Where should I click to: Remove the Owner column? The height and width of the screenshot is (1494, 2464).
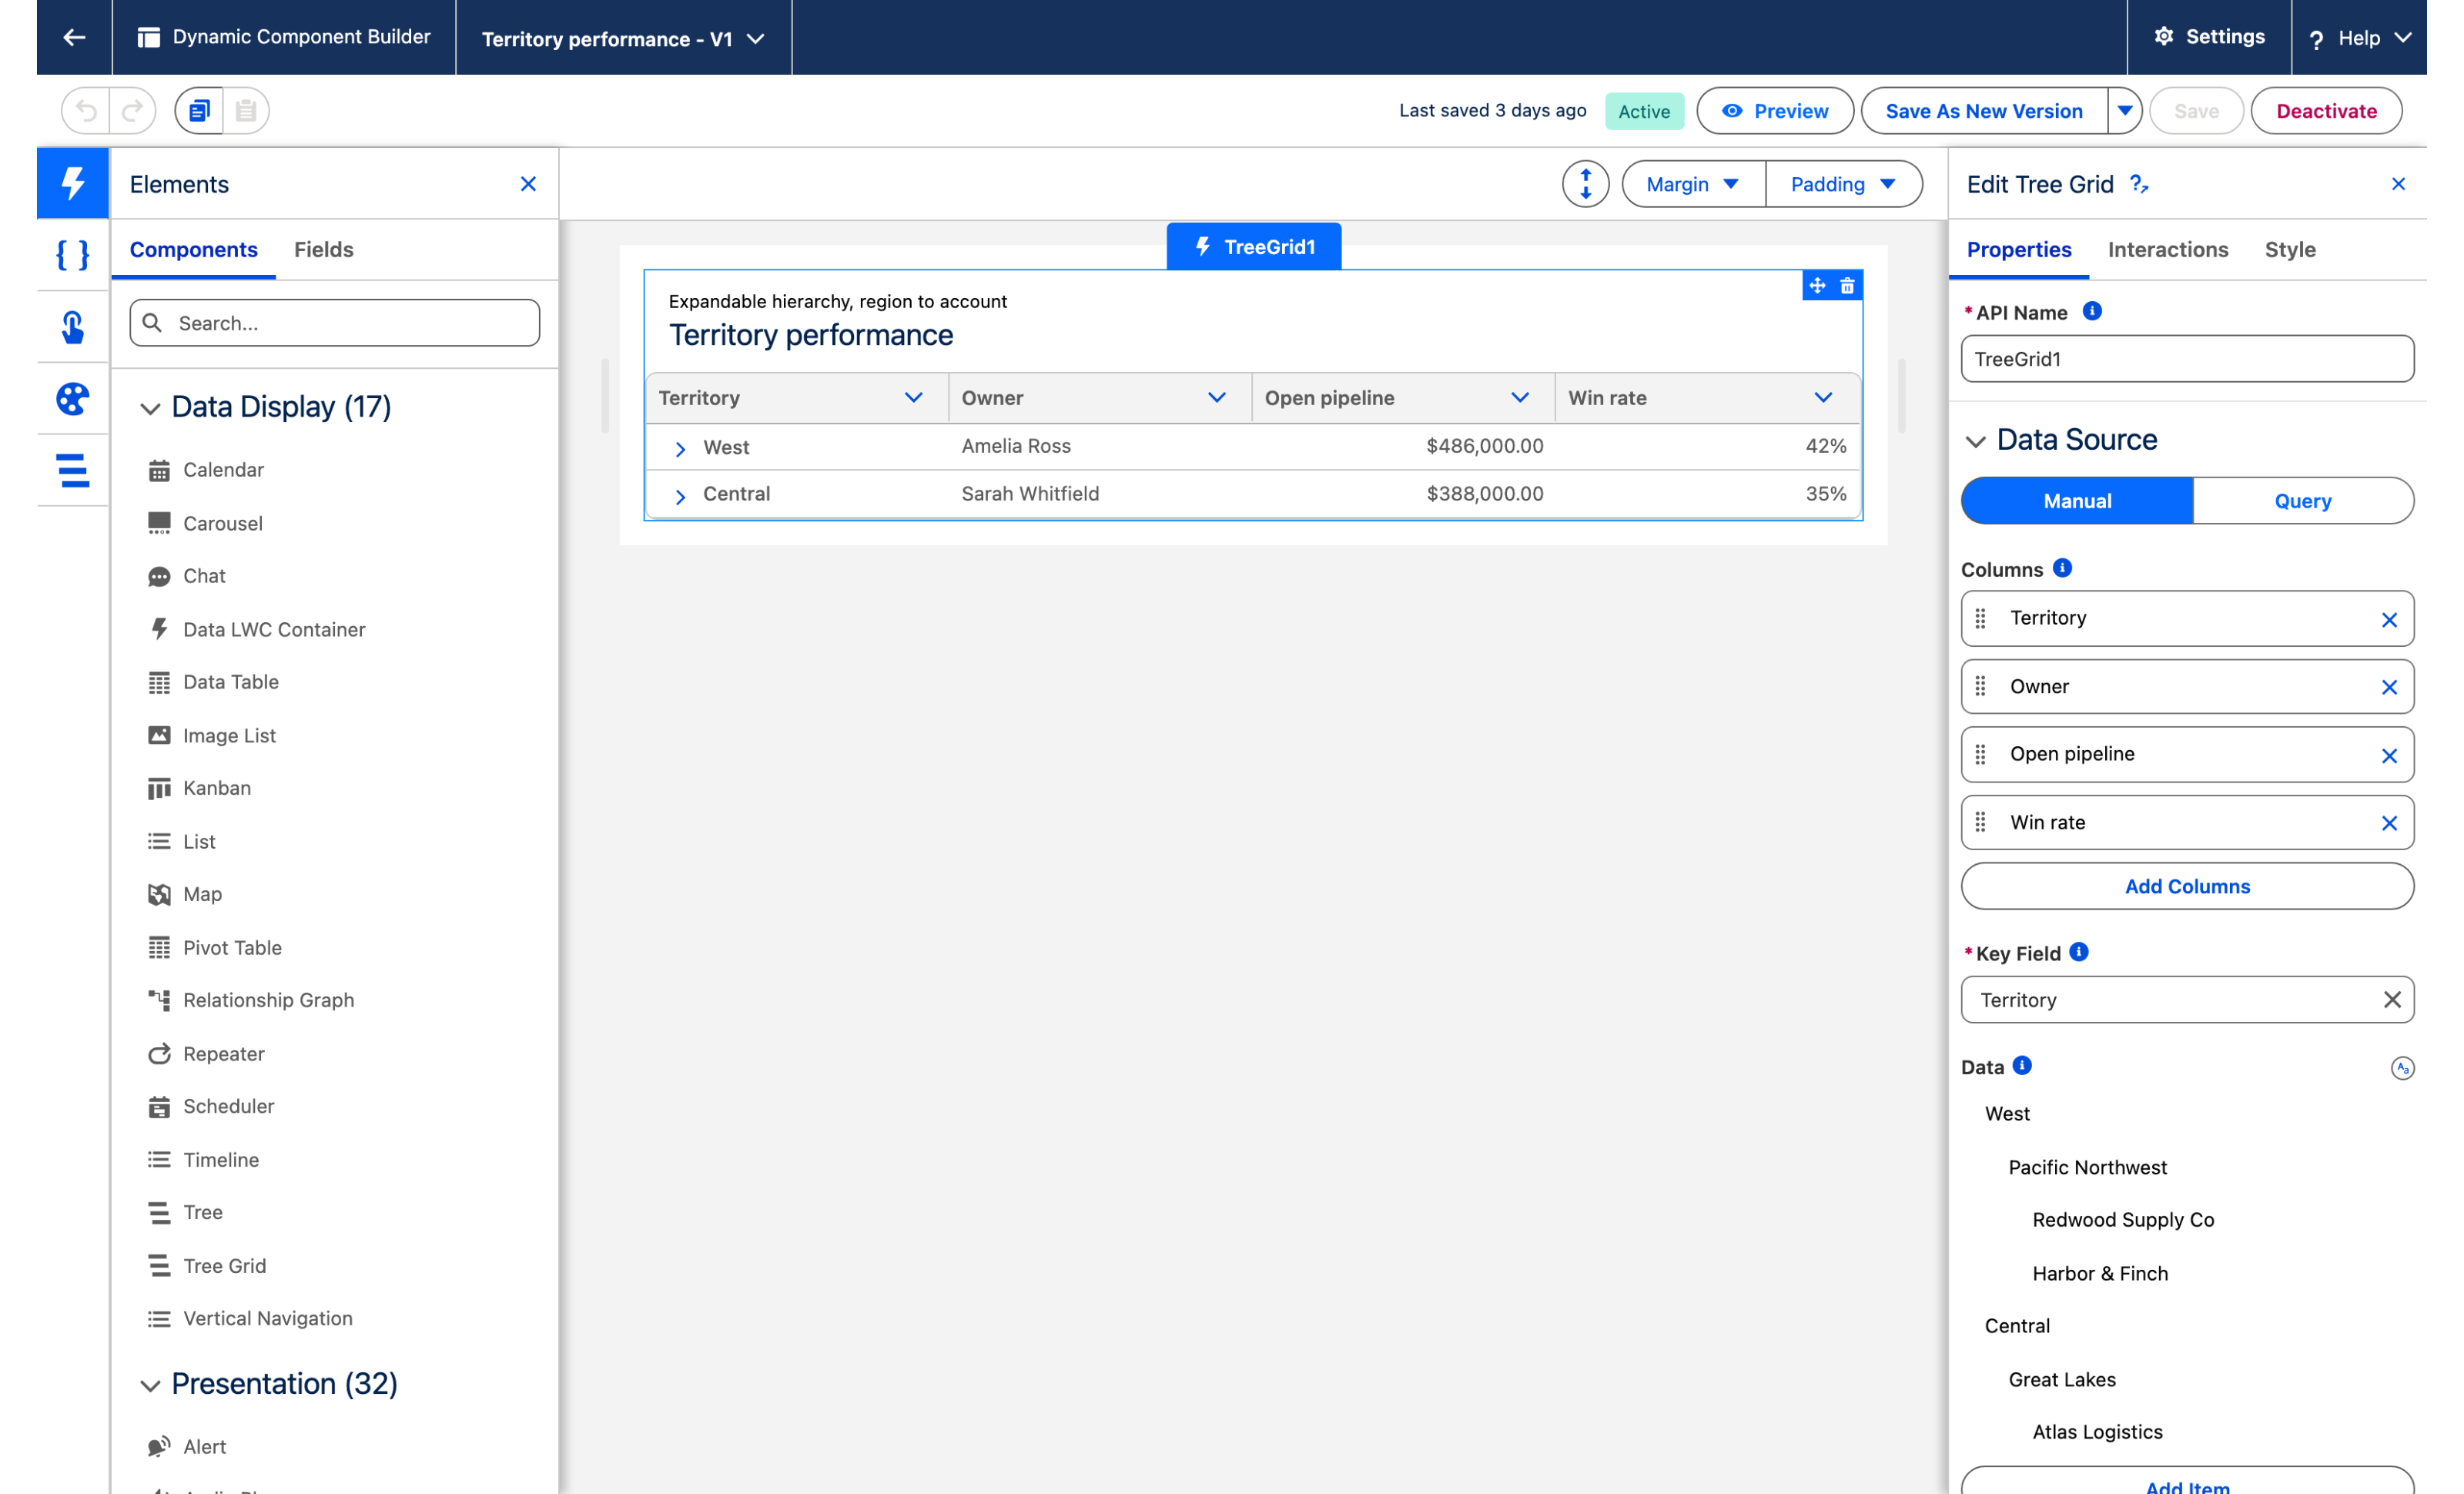click(x=2389, y=688)
